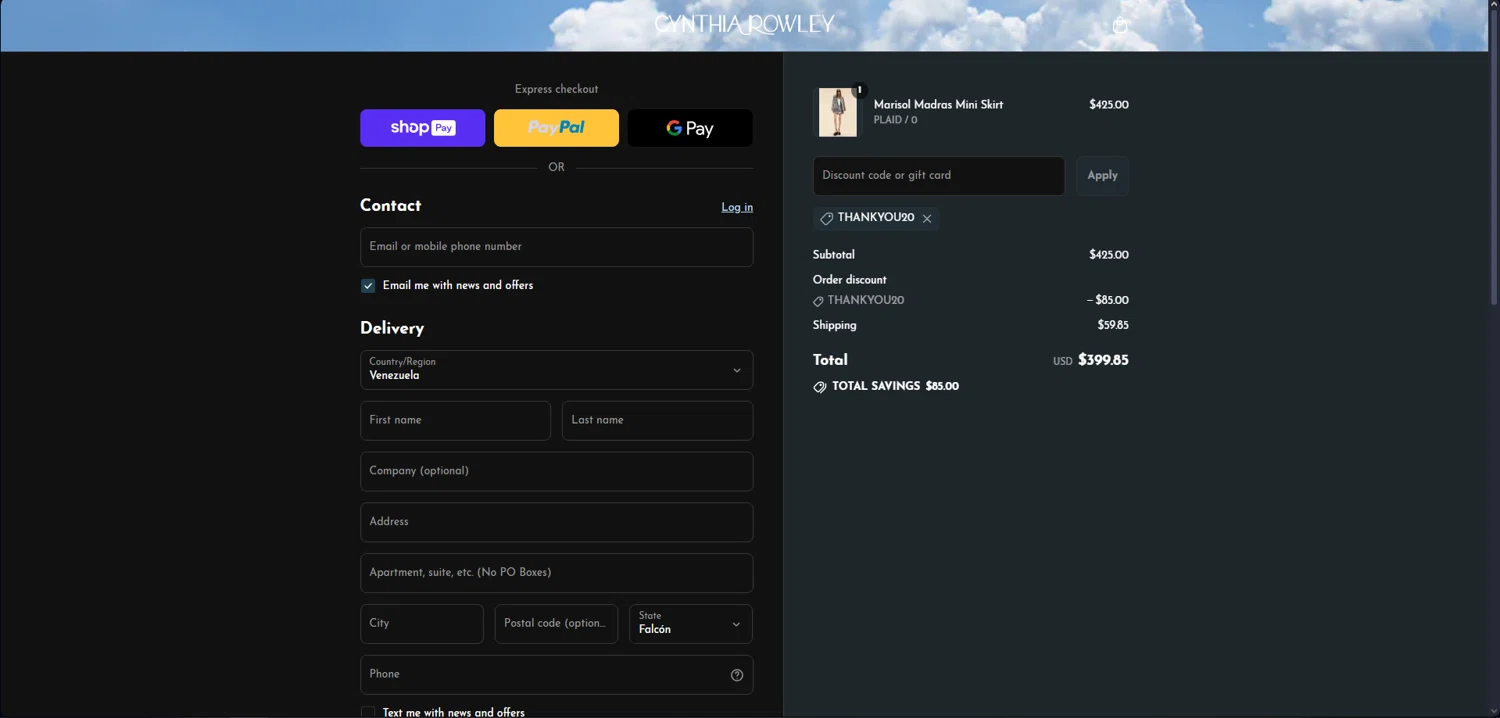Image resolution: width=1500 pixels, height=718 pixels.
Task: Click the Apartment, suite, etc. field
Action: pyautogui.click(x=556, y=573)
